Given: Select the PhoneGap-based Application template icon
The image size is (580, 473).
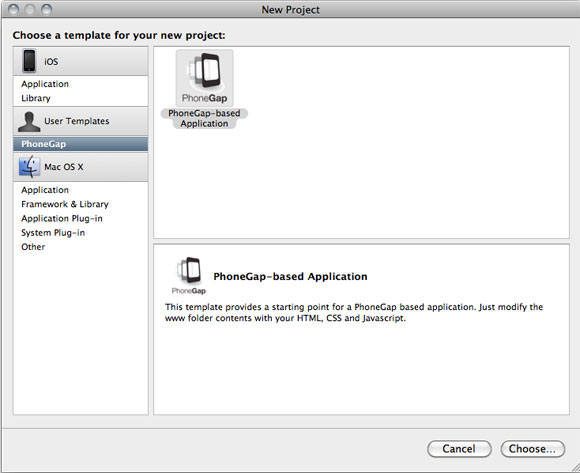Looking at the screenshot, I should pos(205,78).
